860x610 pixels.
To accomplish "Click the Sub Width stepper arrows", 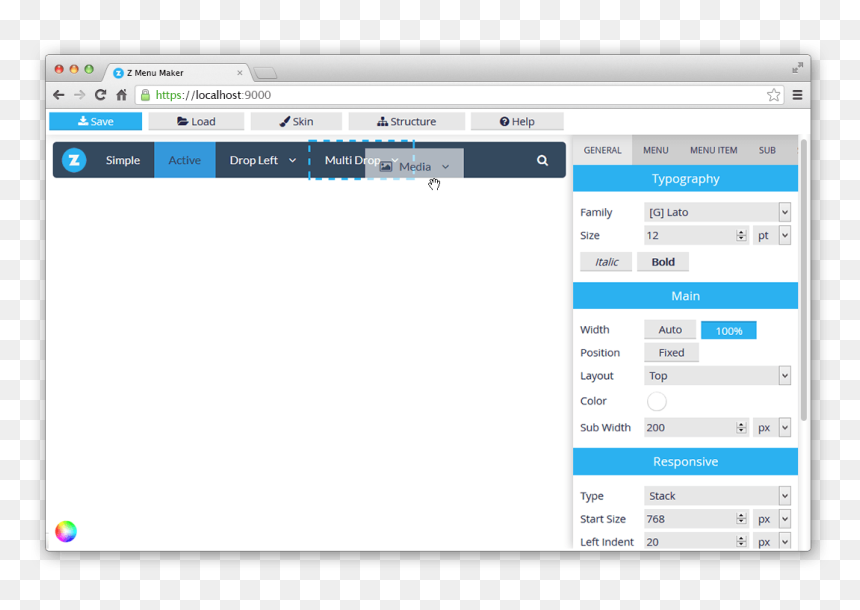I will (x=742, y=427).
